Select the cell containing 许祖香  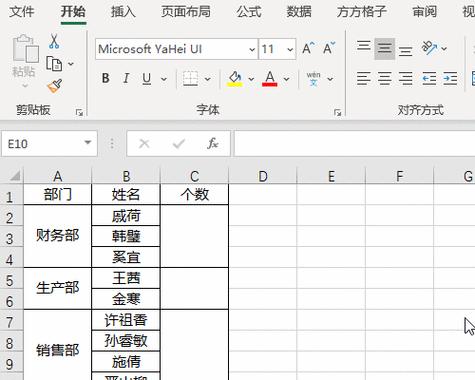(126, 320)
